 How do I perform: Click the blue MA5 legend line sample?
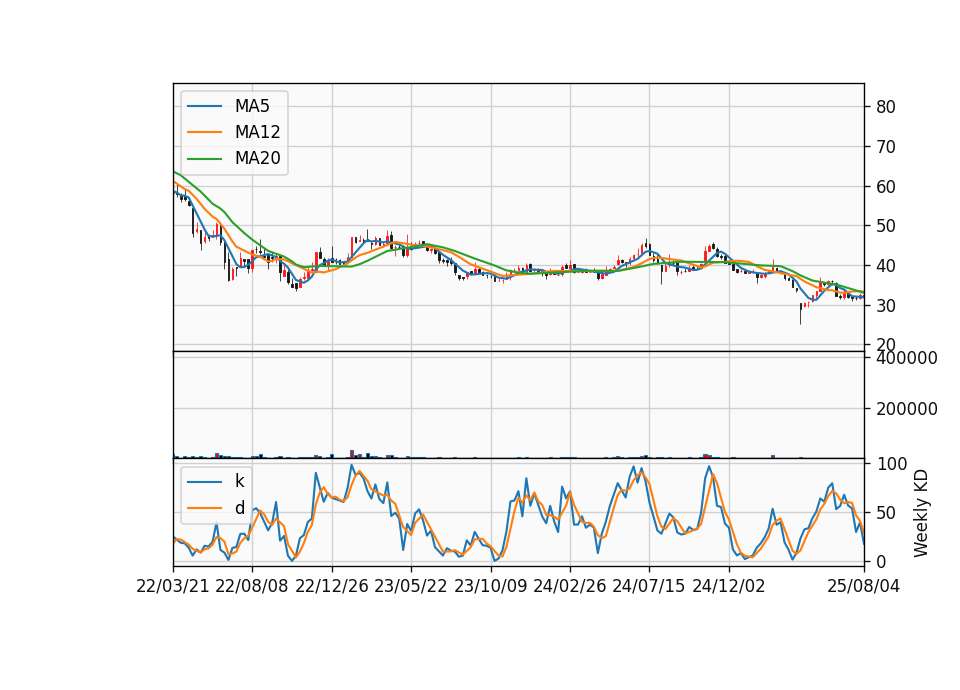204,107
